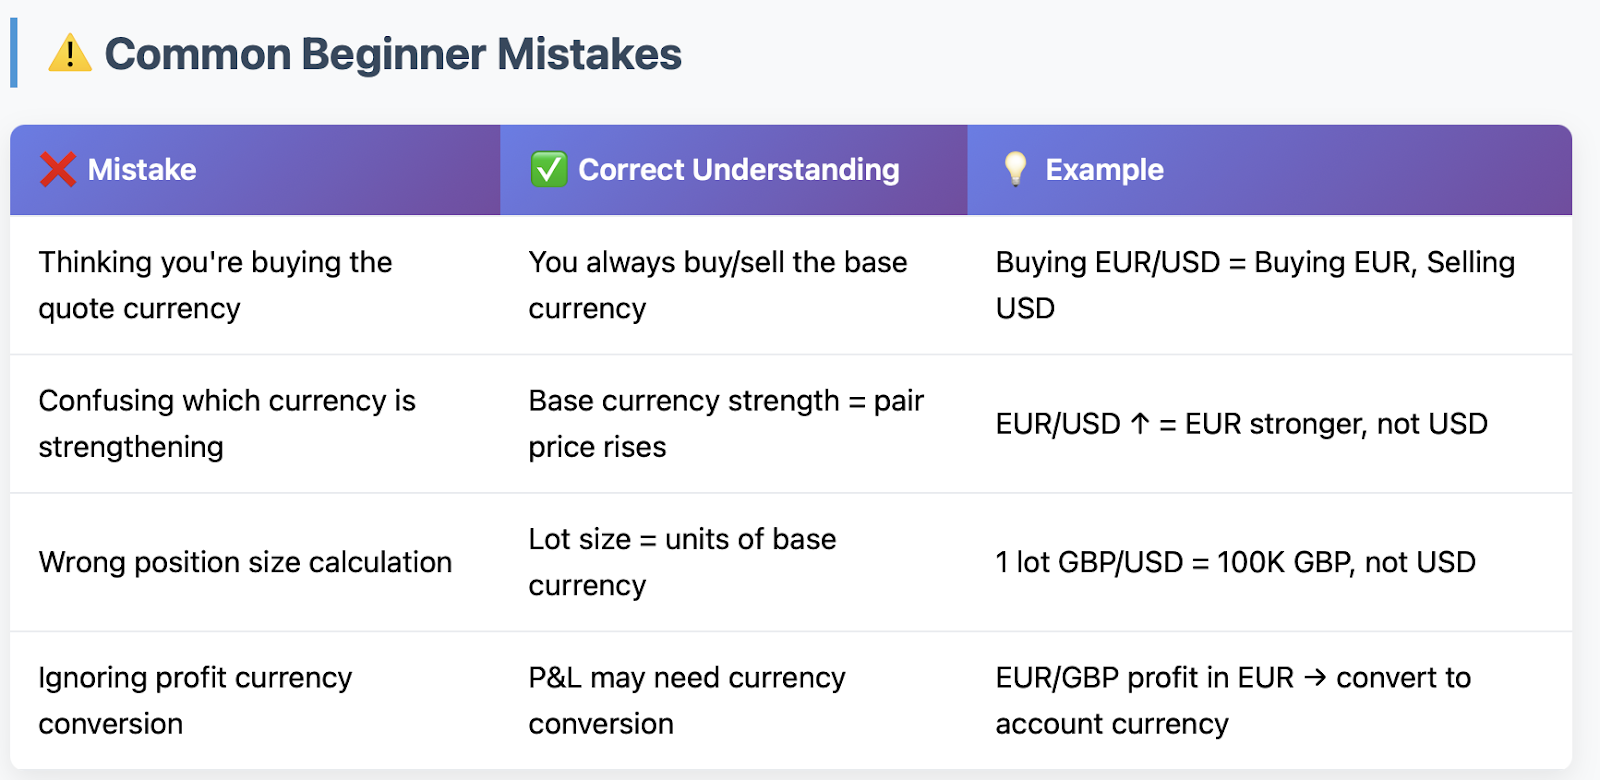Click the light bulb icon beside Example

pos(1015,169)
